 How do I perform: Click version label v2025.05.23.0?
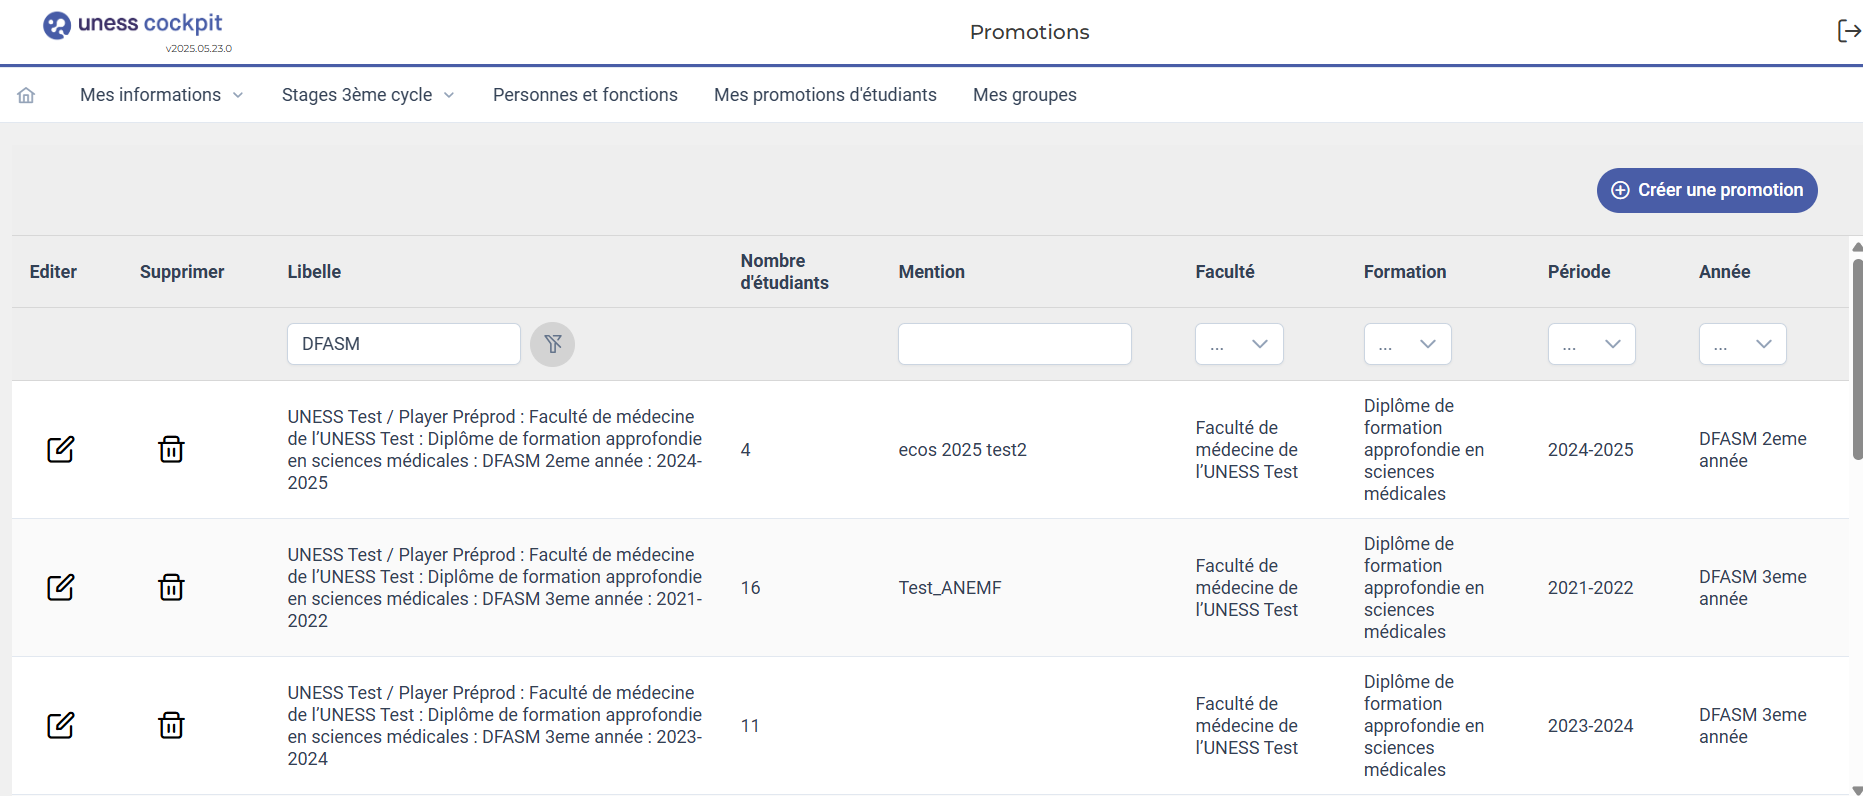[x=199, y=48]
